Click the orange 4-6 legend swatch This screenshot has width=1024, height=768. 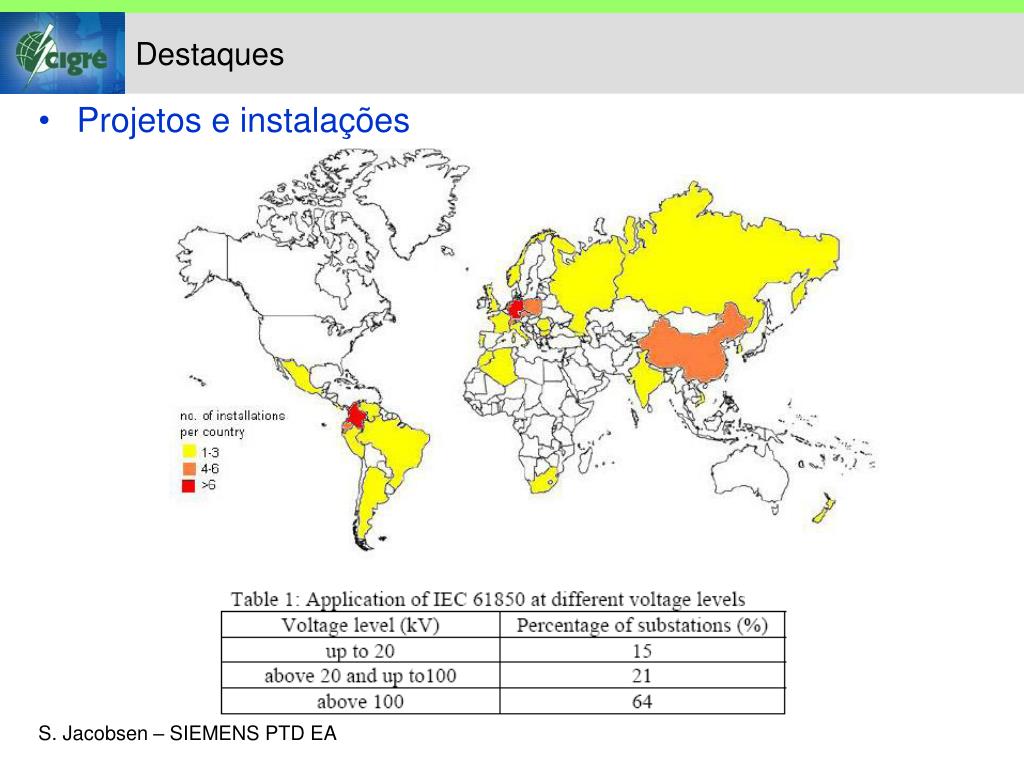point(188,468)
